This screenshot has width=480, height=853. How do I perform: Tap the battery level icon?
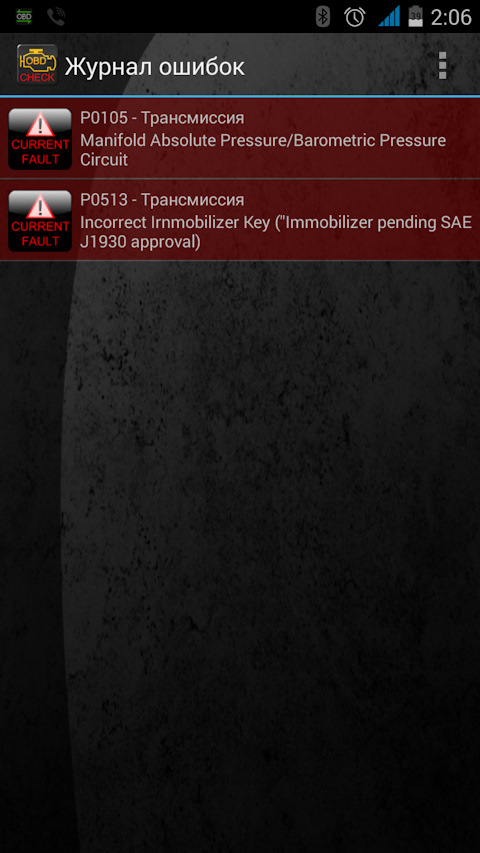[415, 16]
